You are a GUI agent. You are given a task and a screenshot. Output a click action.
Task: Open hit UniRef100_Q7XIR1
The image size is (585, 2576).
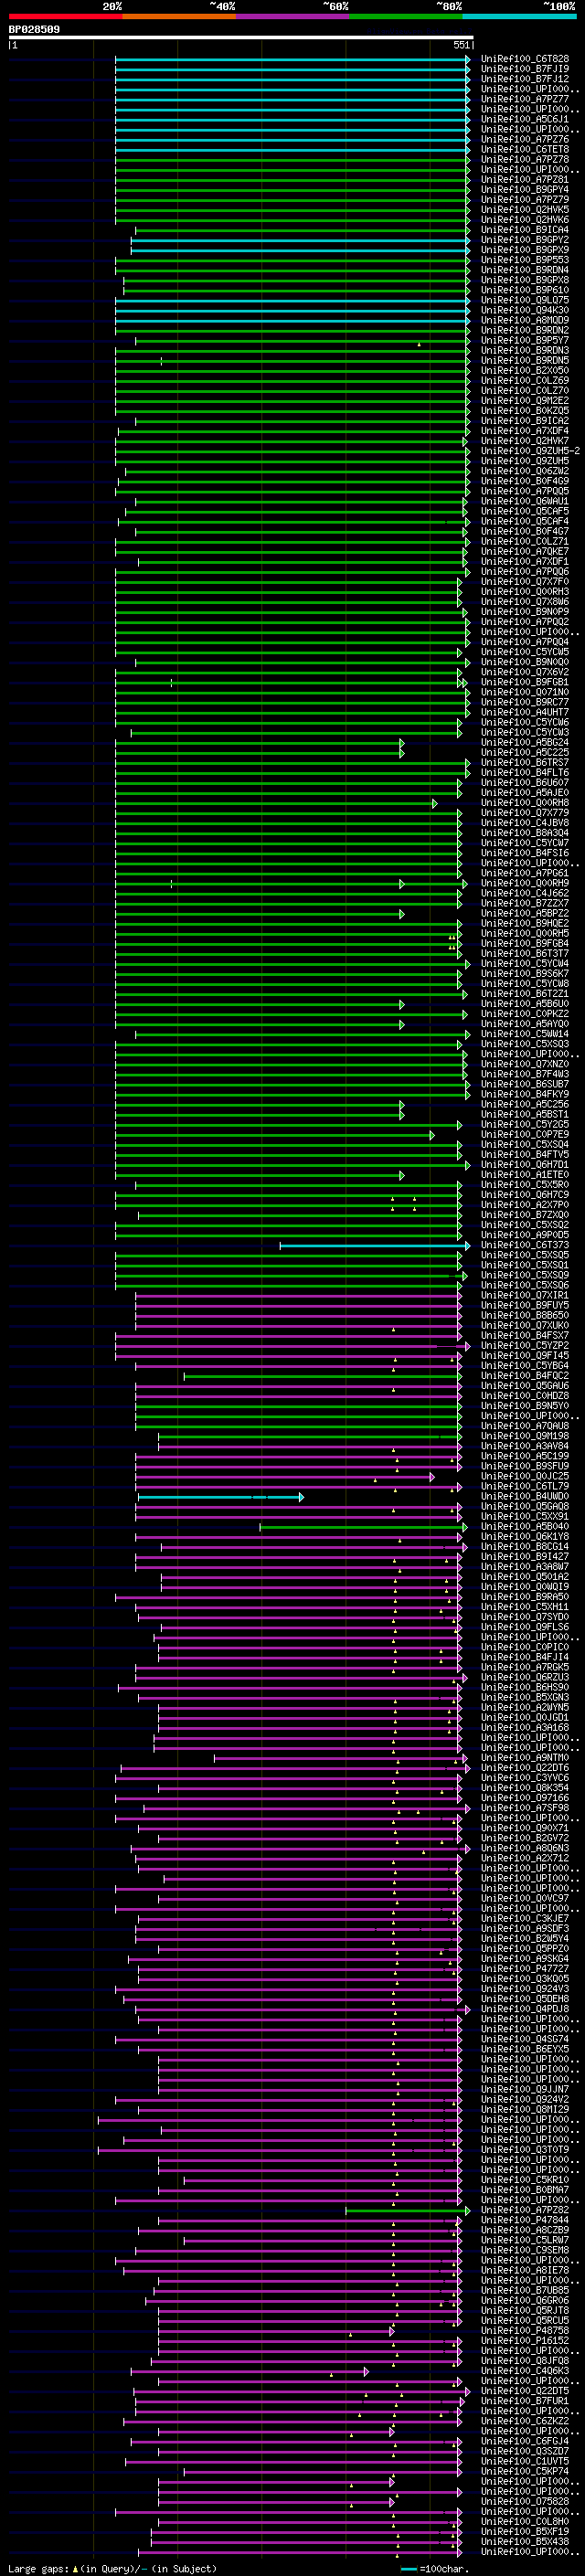pos(525,1295)
